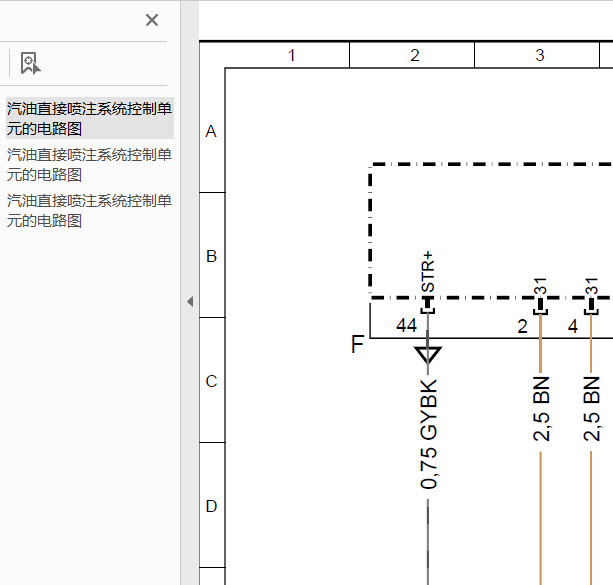
Task: Click column header 1 of grid
Action: coord(291,55)
